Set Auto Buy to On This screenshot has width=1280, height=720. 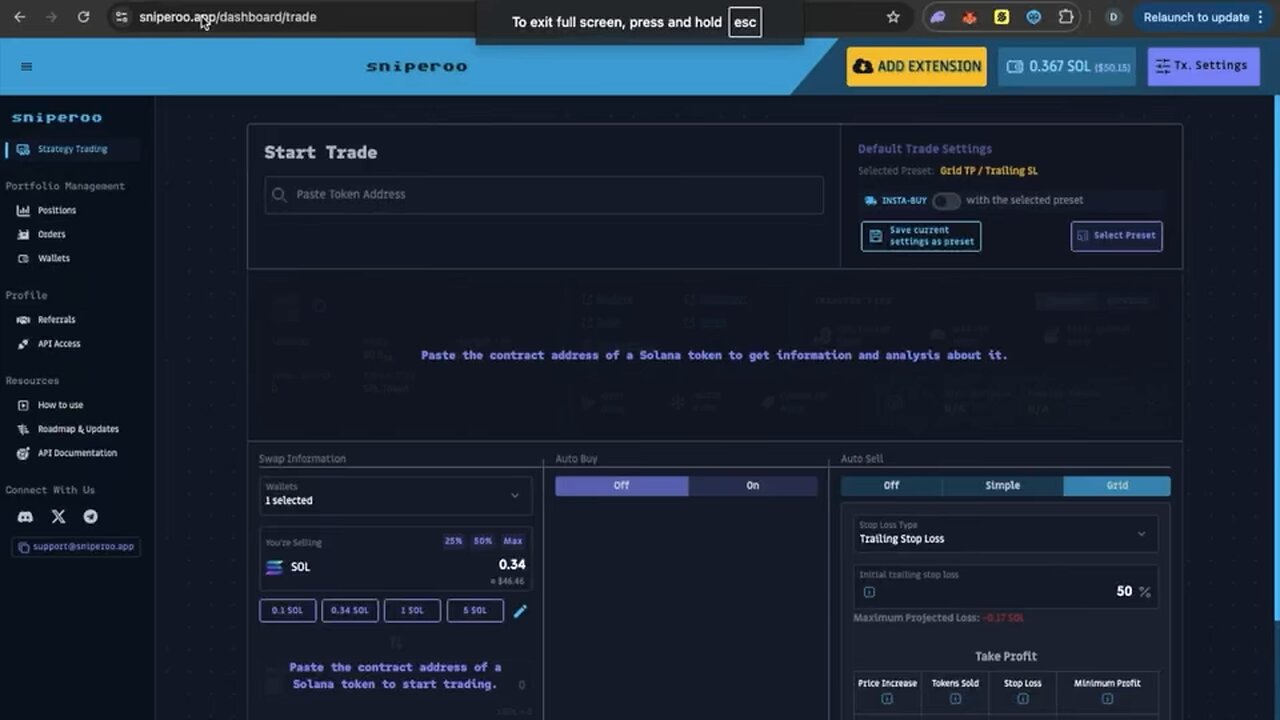click(753, 486)
